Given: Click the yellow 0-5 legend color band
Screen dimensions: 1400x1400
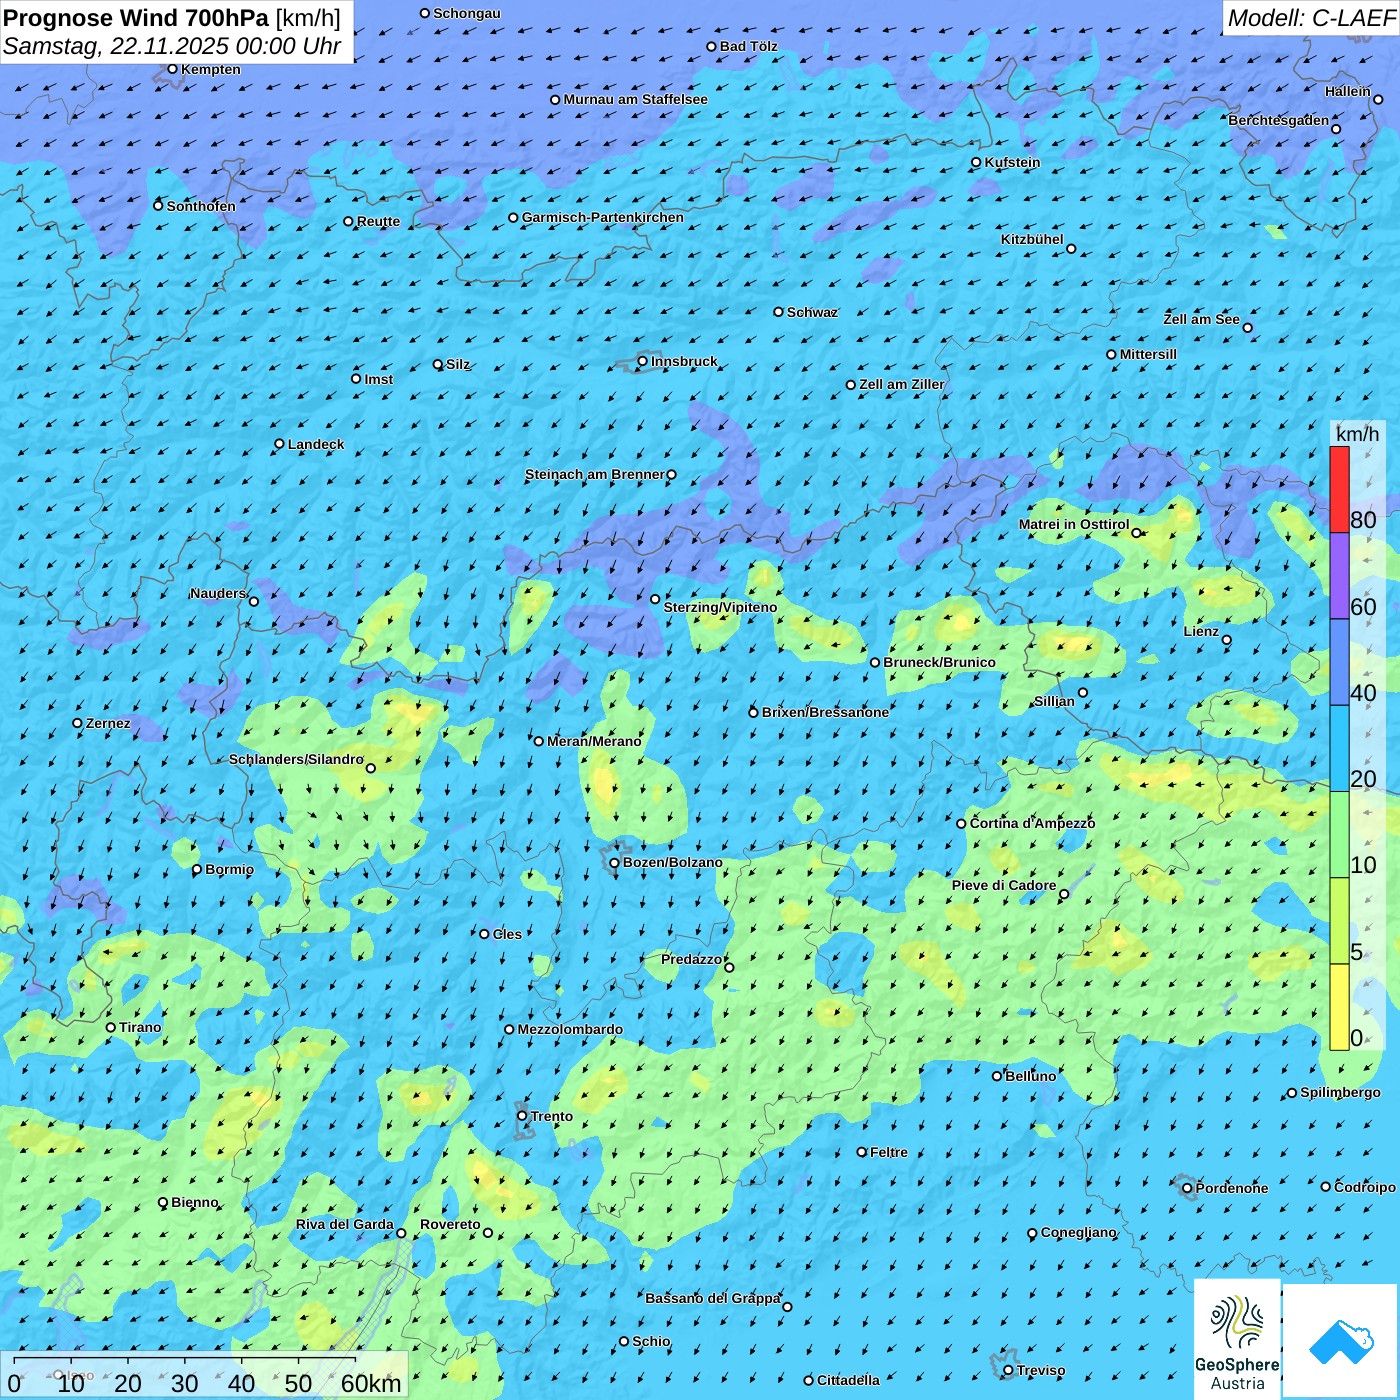Looking at the screenshot, I should [1339, 1007].
